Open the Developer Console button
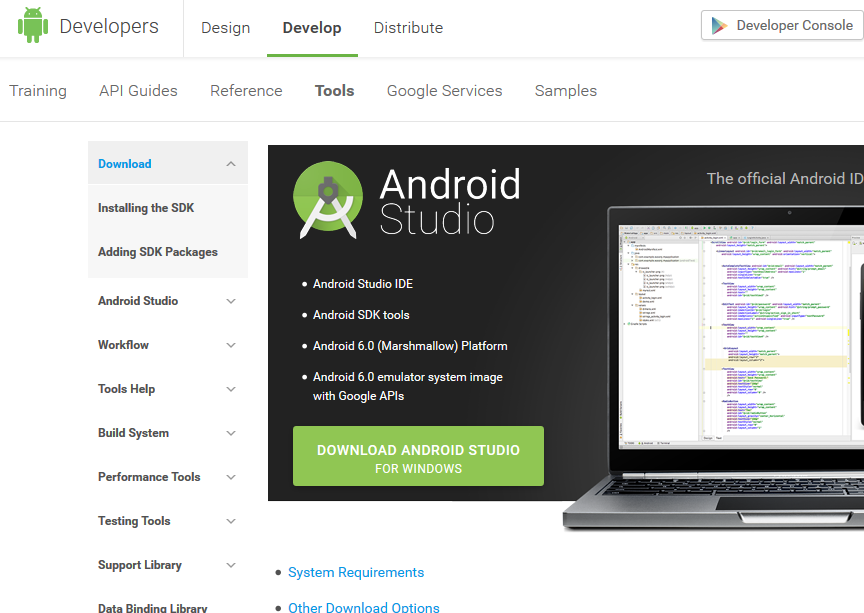 point(782,25)
